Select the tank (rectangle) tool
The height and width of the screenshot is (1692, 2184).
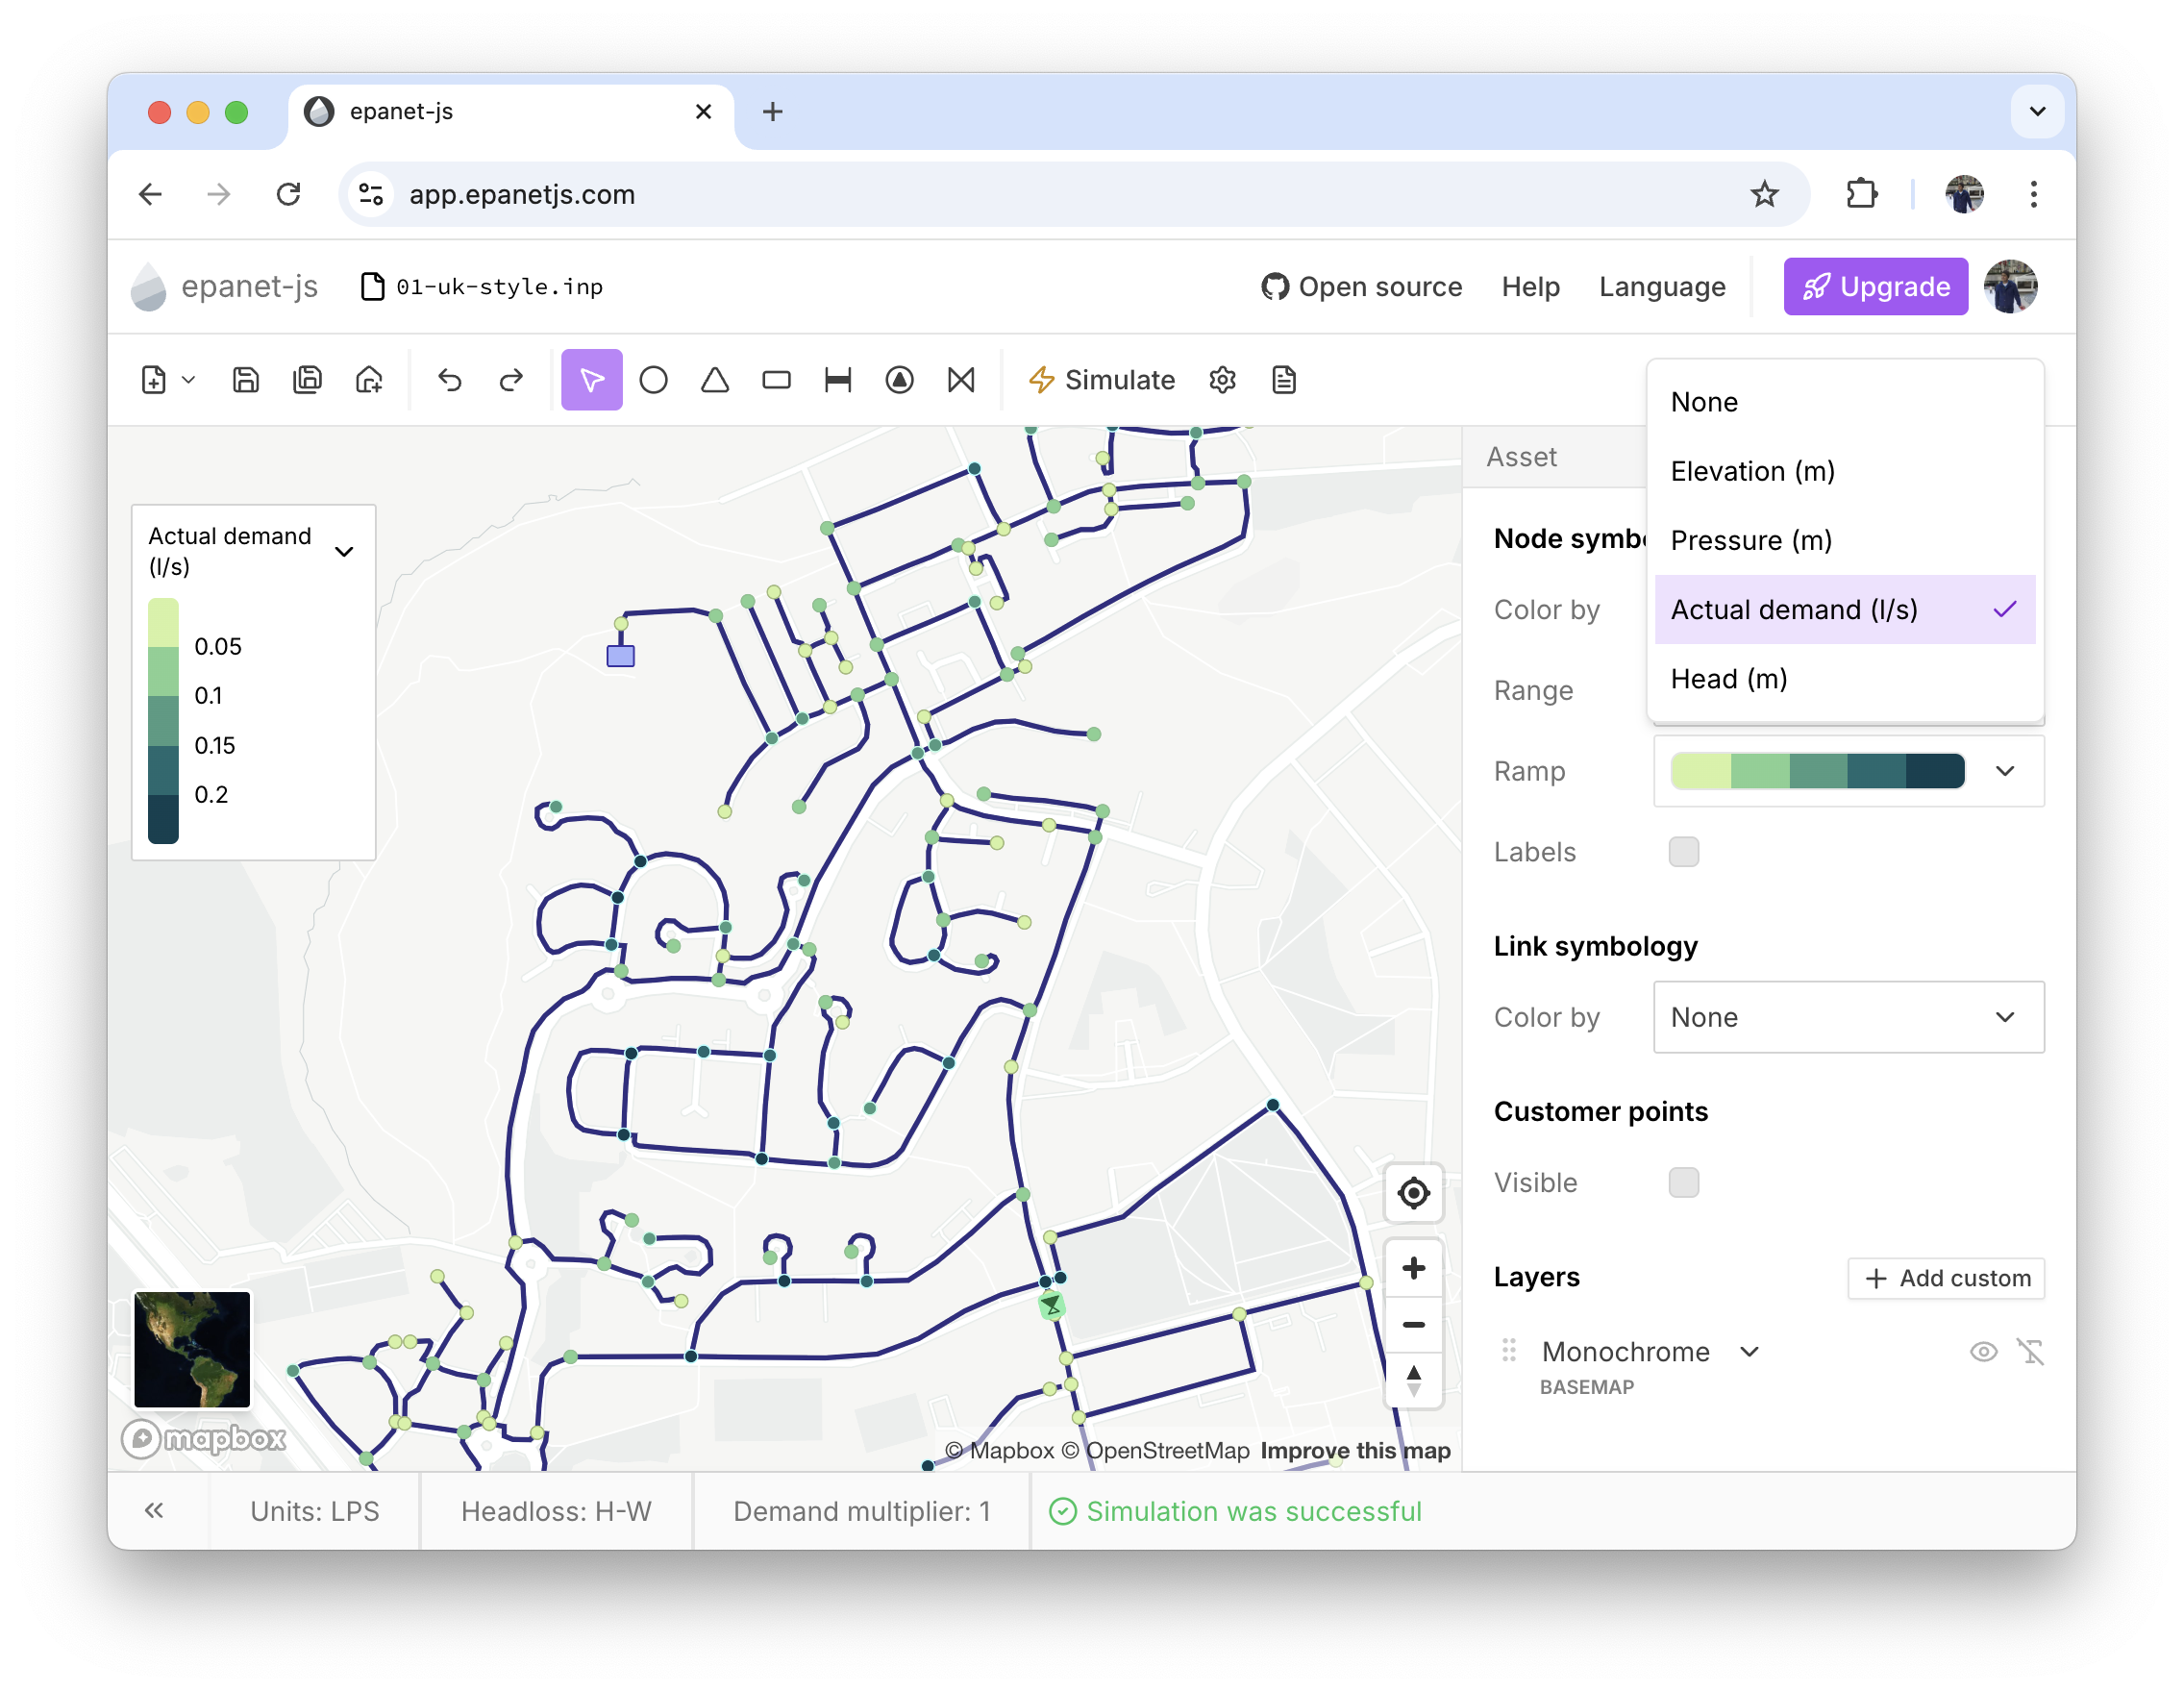pyautogui.click(x=776, y=380)
